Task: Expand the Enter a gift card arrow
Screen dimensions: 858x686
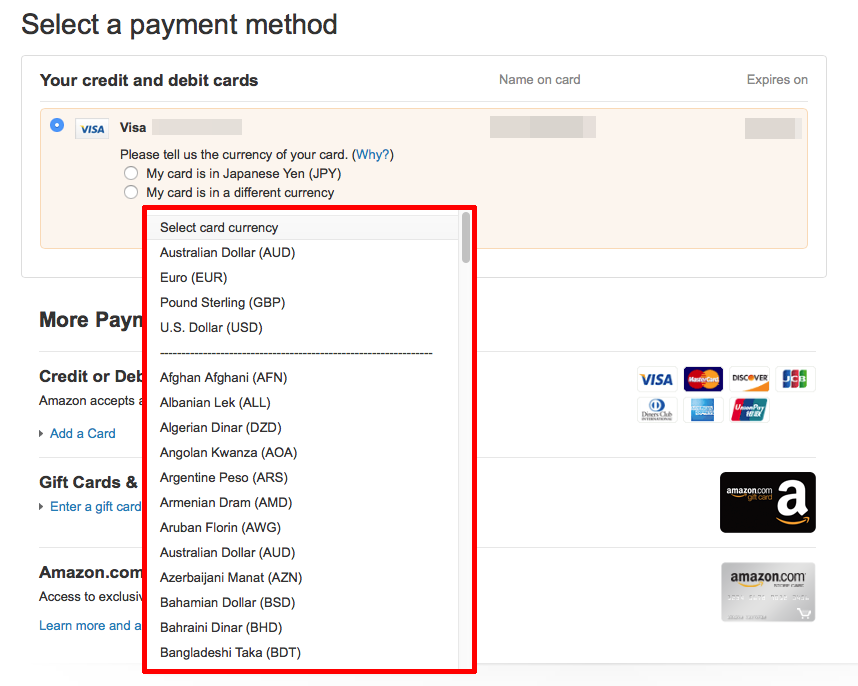Action: tap(41, 507)
